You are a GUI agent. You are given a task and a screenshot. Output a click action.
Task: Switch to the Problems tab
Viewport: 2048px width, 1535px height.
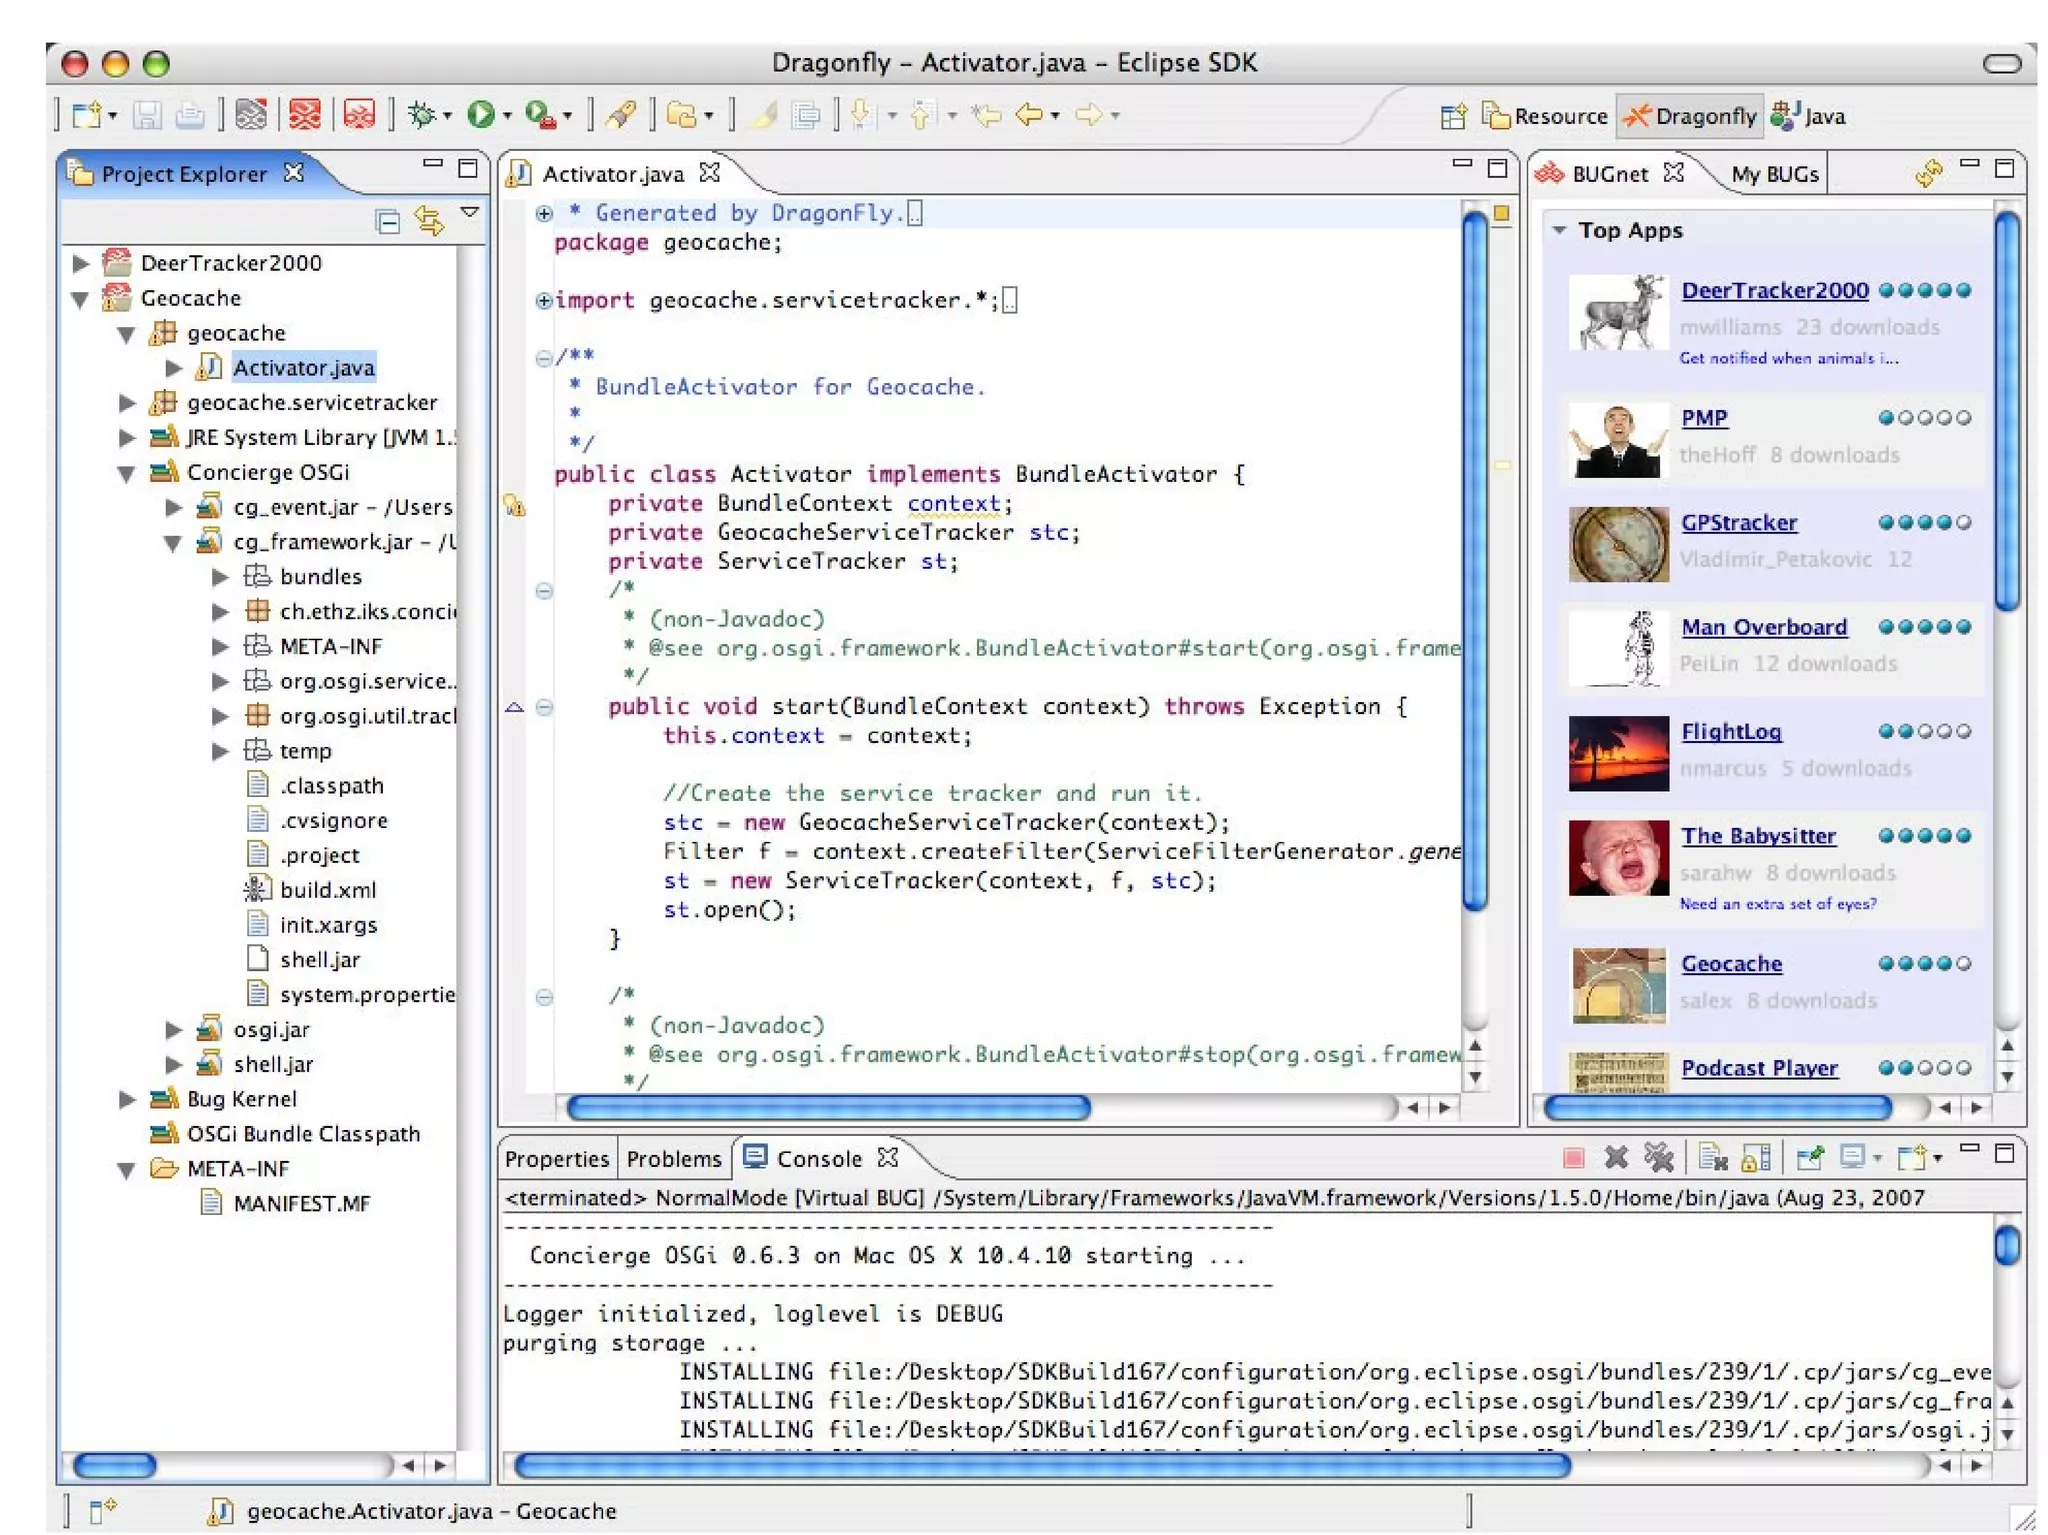tap(674, 1158)
